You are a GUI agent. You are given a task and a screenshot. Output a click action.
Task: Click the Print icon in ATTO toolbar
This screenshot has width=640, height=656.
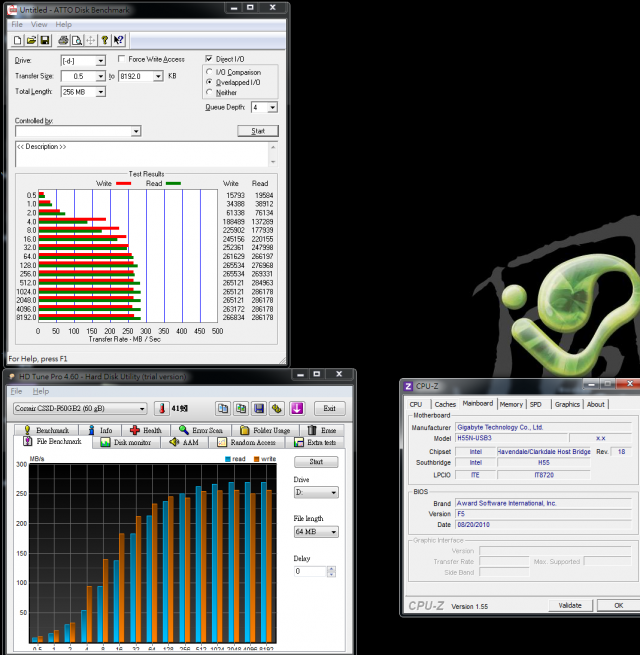point(63,40)
